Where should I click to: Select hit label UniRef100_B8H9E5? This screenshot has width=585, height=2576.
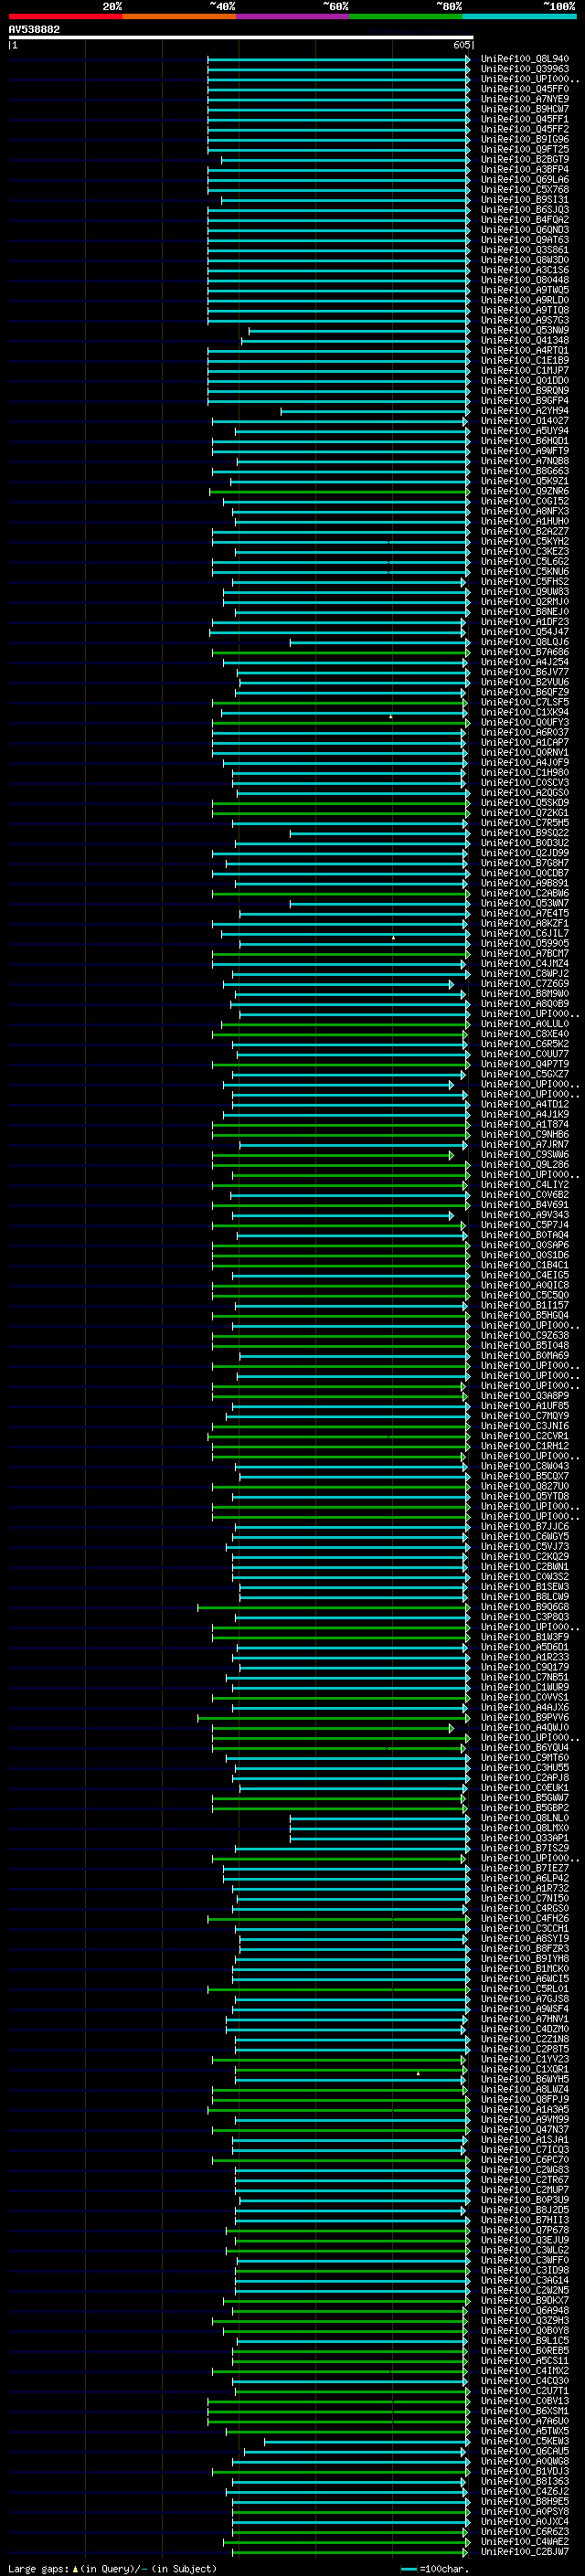coord(525,2501)
